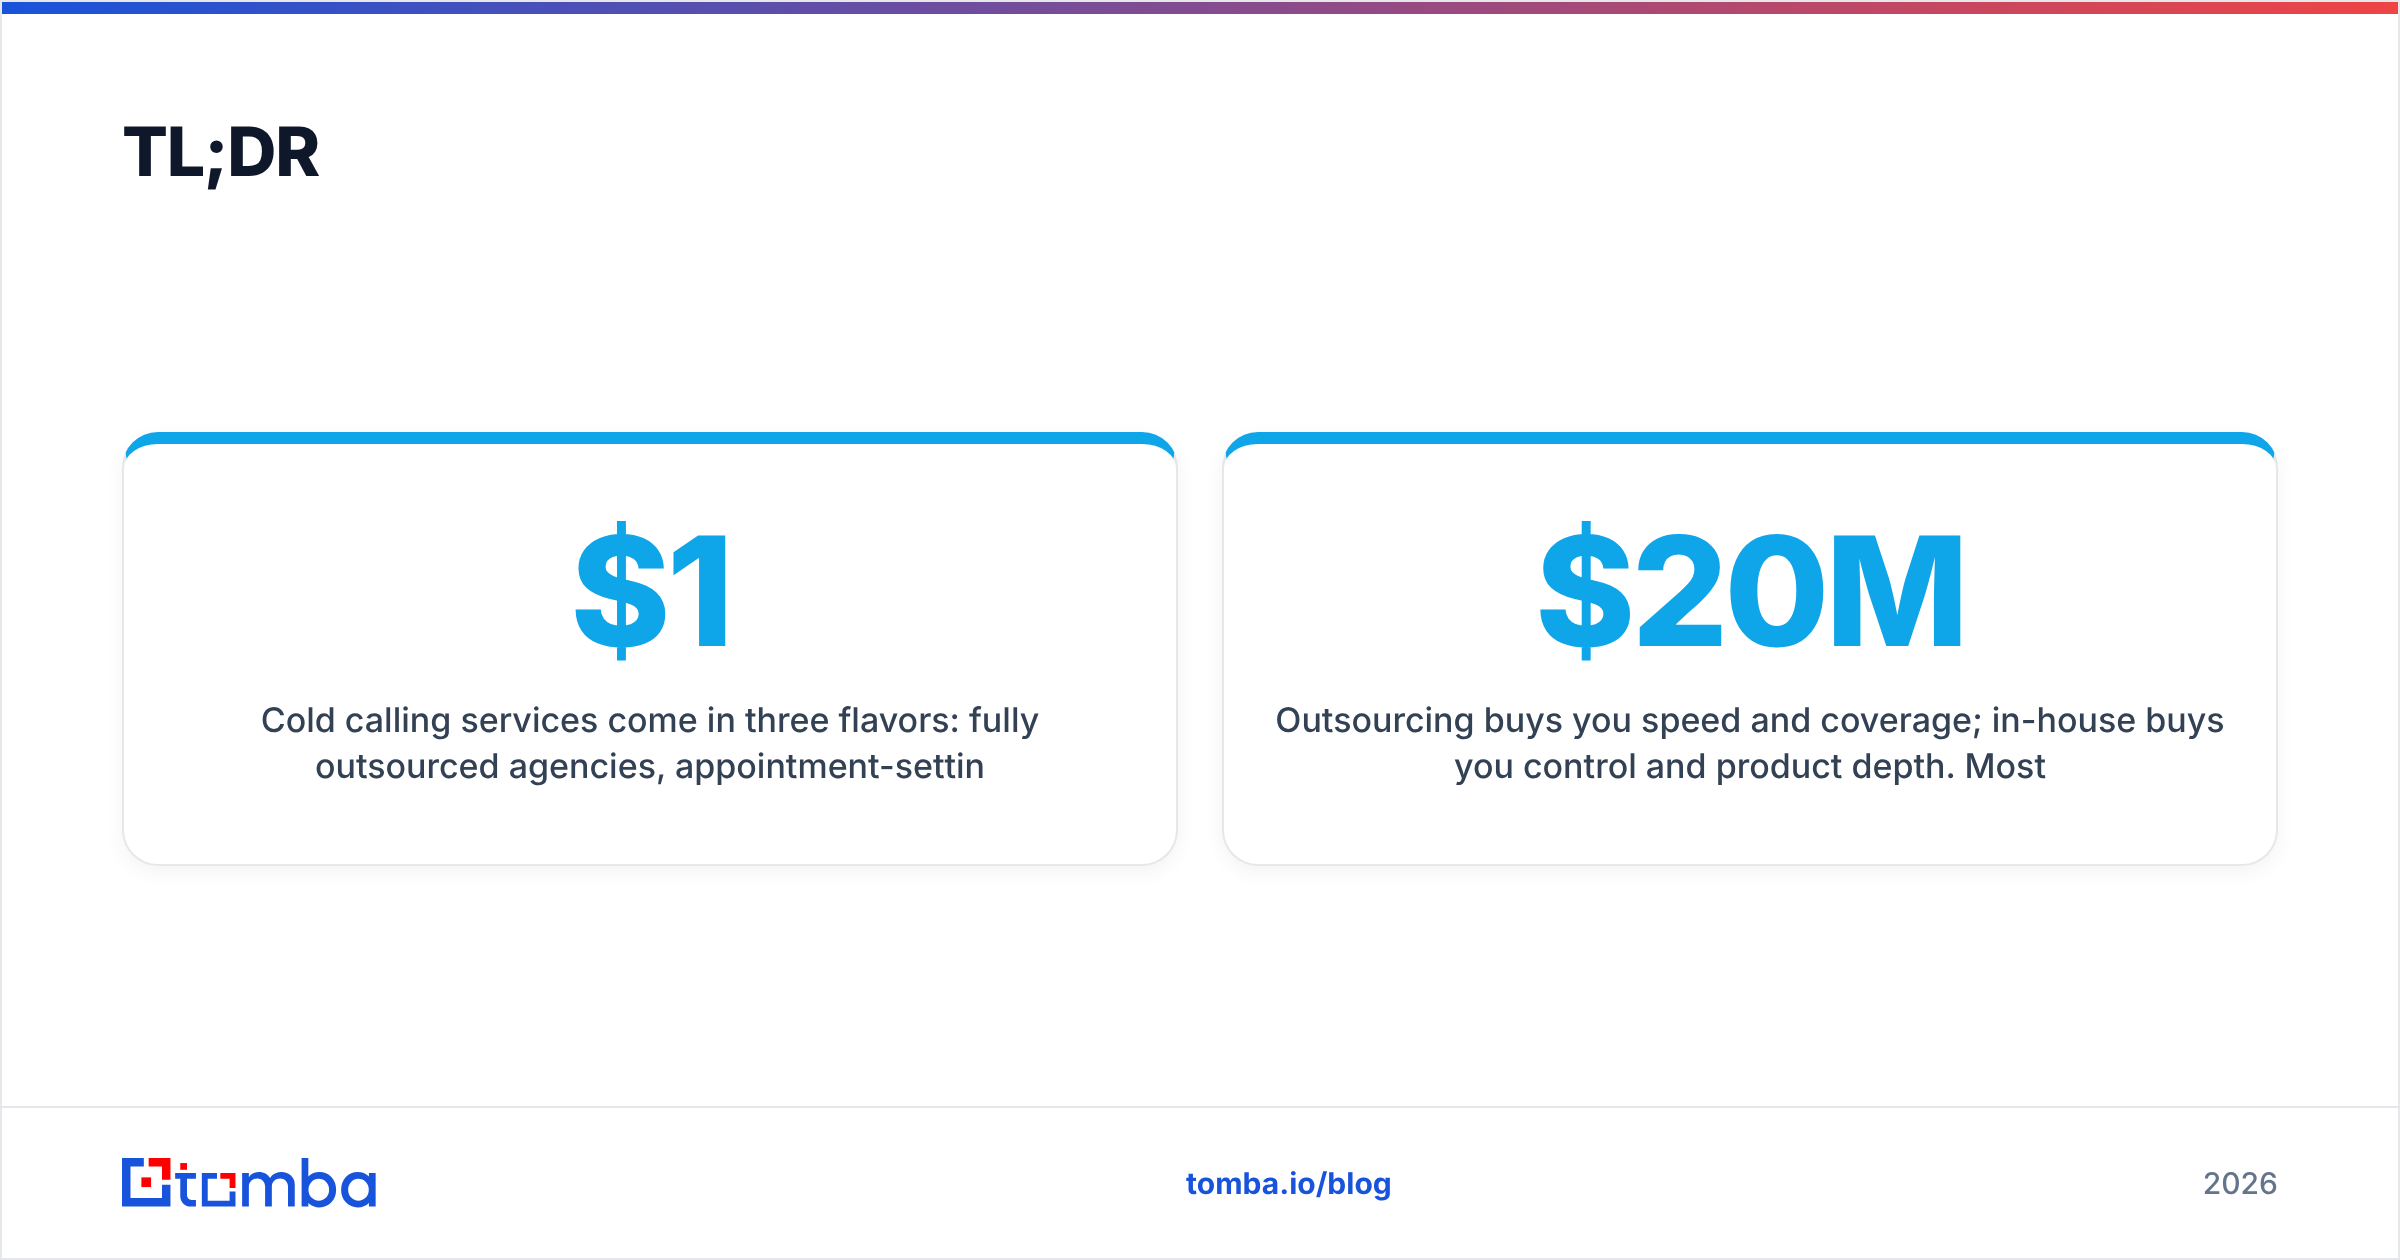Click "appointment-settin" truncated text line
2400x1260 pixels.
pos(829,767)
